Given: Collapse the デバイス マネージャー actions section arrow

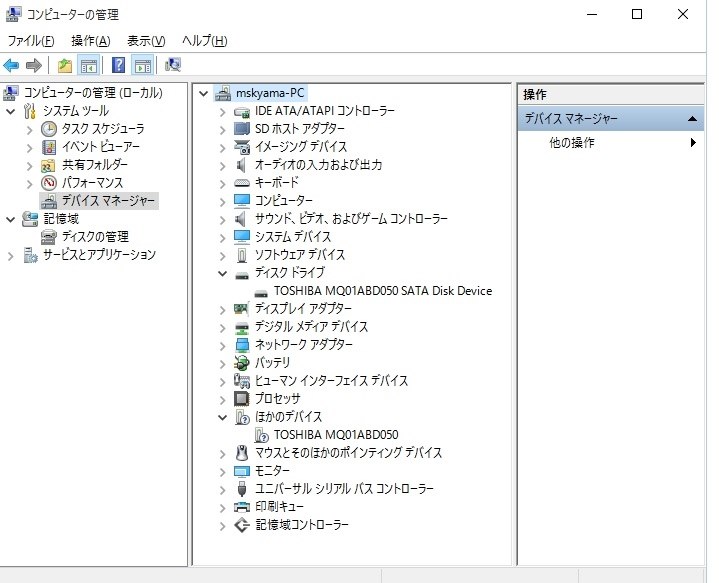Looking at the screenshot, I should (692, 119).
